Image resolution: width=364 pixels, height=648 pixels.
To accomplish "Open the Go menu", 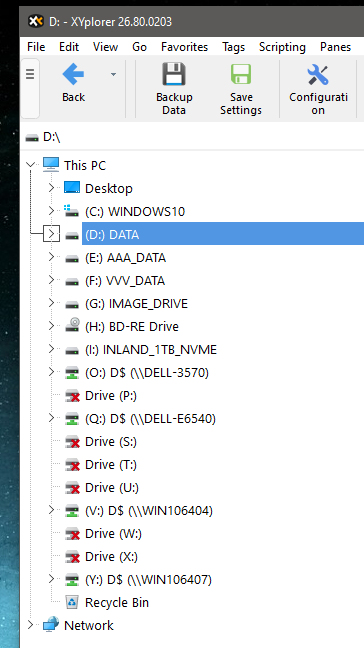I will tap(139, 47).
